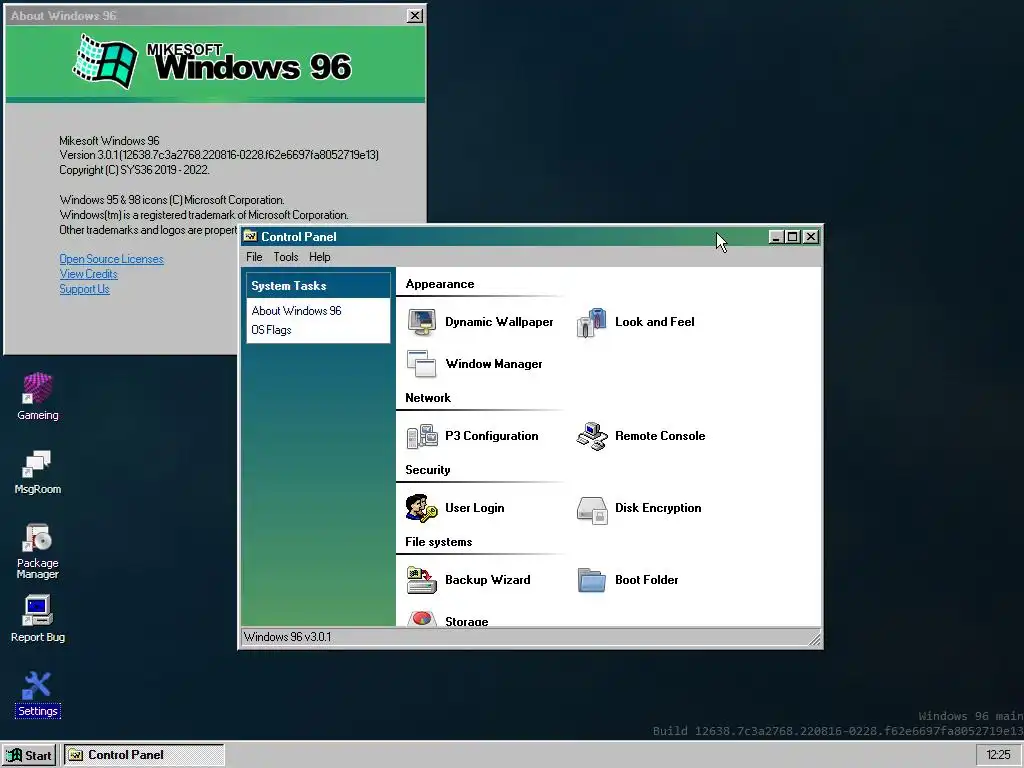
Task: Open the Help menu in Control Panel
Action: coord(319,257)
